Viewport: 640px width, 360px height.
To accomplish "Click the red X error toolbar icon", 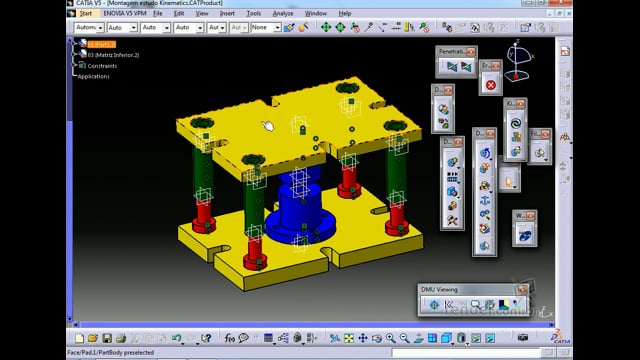I will click(491, 84).
